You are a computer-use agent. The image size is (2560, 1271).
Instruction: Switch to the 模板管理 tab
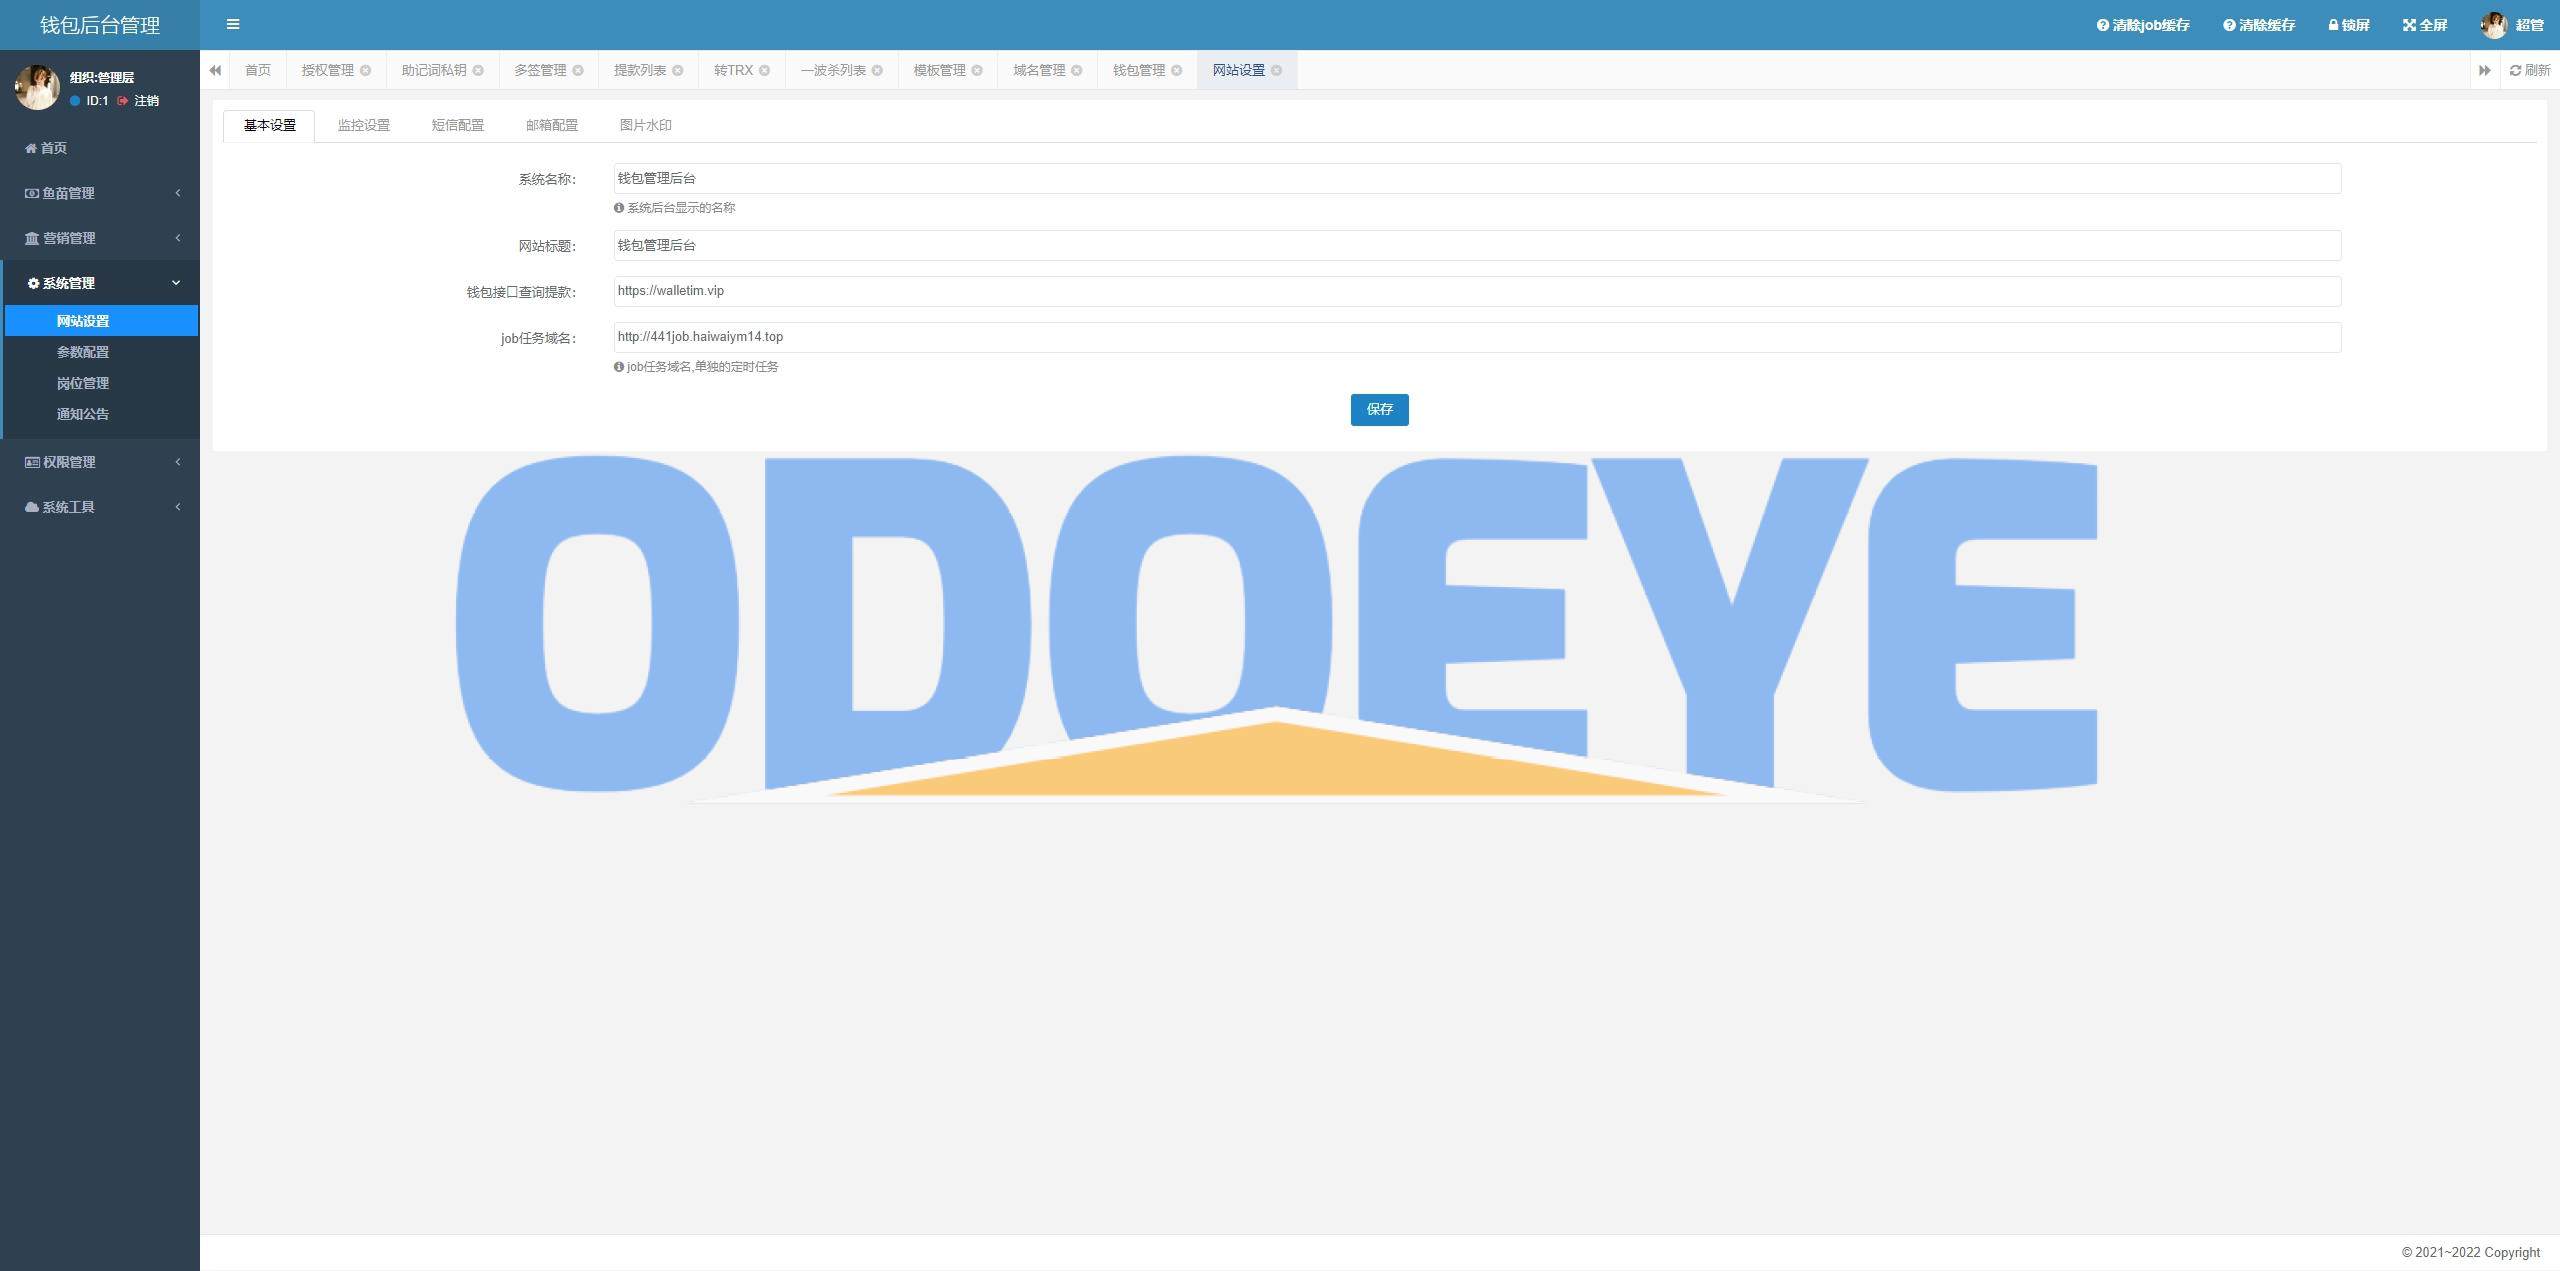tap(940, 70)
